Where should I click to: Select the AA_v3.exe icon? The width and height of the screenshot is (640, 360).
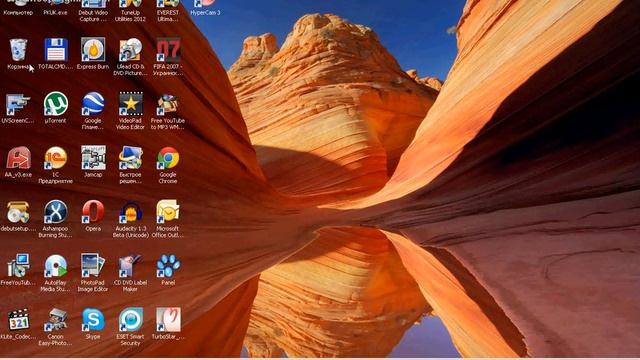18,158
